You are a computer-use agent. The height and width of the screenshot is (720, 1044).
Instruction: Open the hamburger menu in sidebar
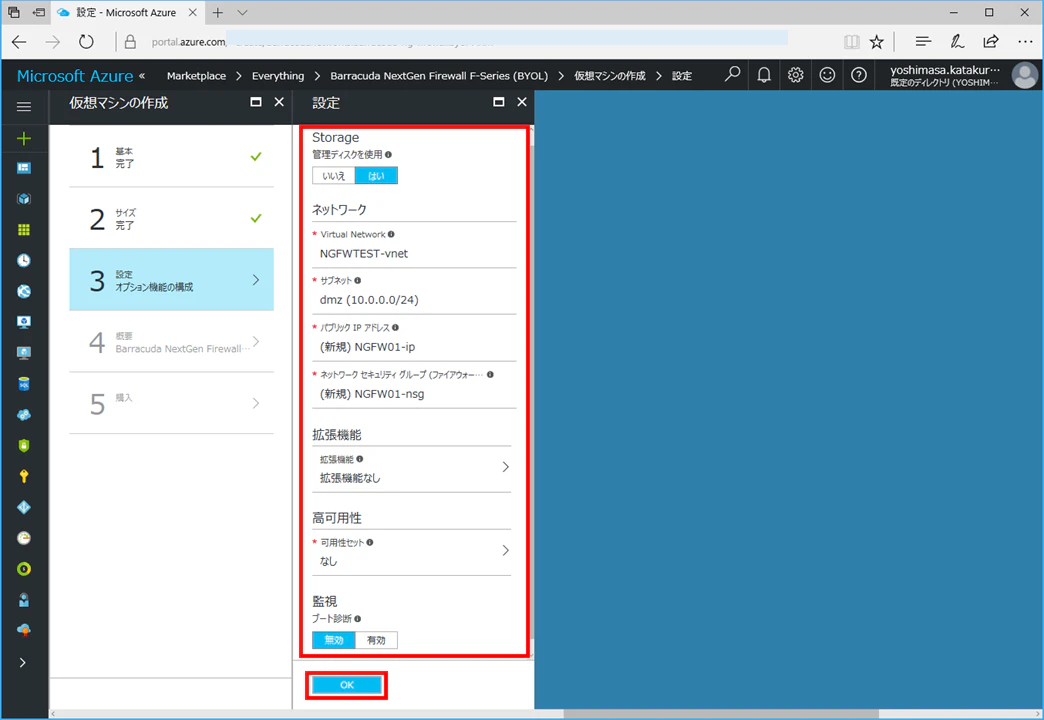tap(24, 107)
